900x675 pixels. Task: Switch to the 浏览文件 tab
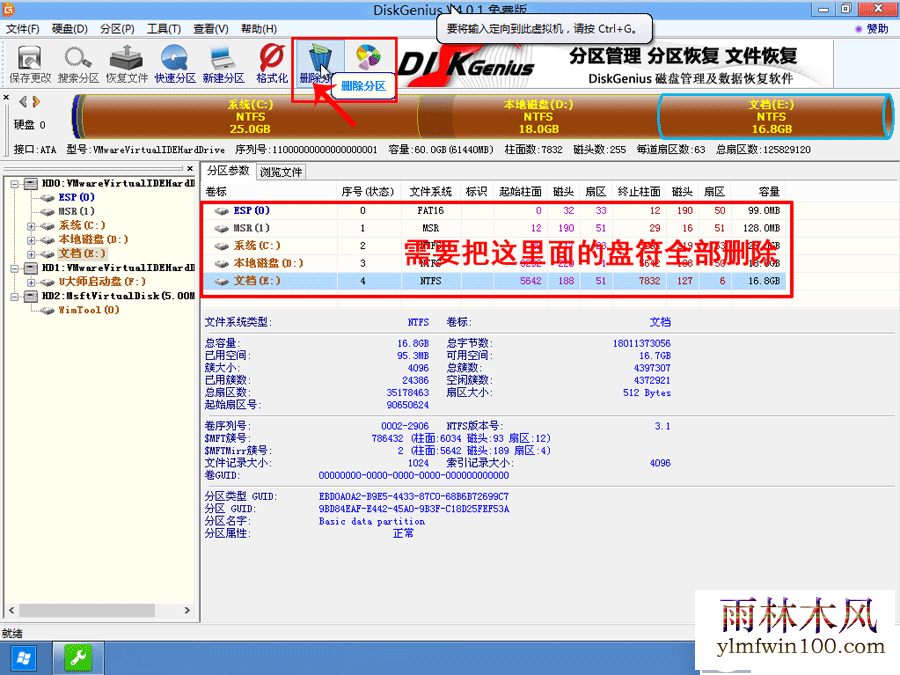[281, 172]
